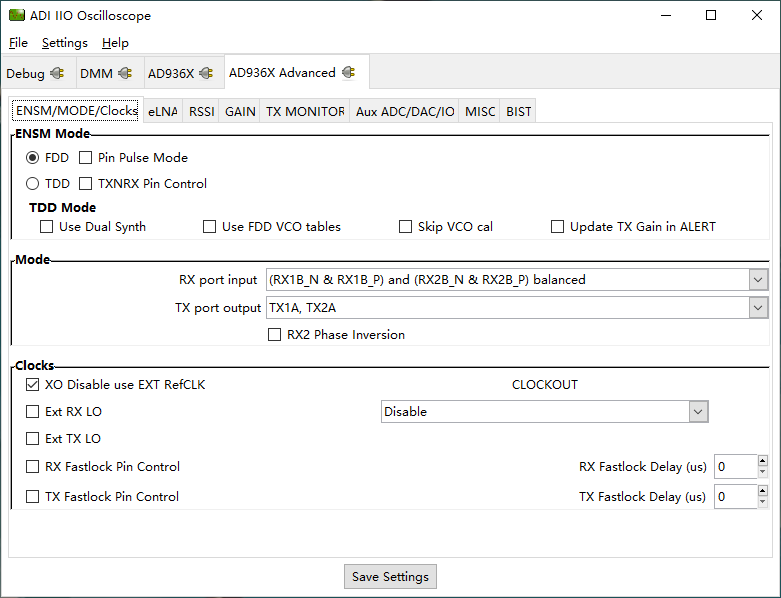Open the Settings menu

pos(65,43)
